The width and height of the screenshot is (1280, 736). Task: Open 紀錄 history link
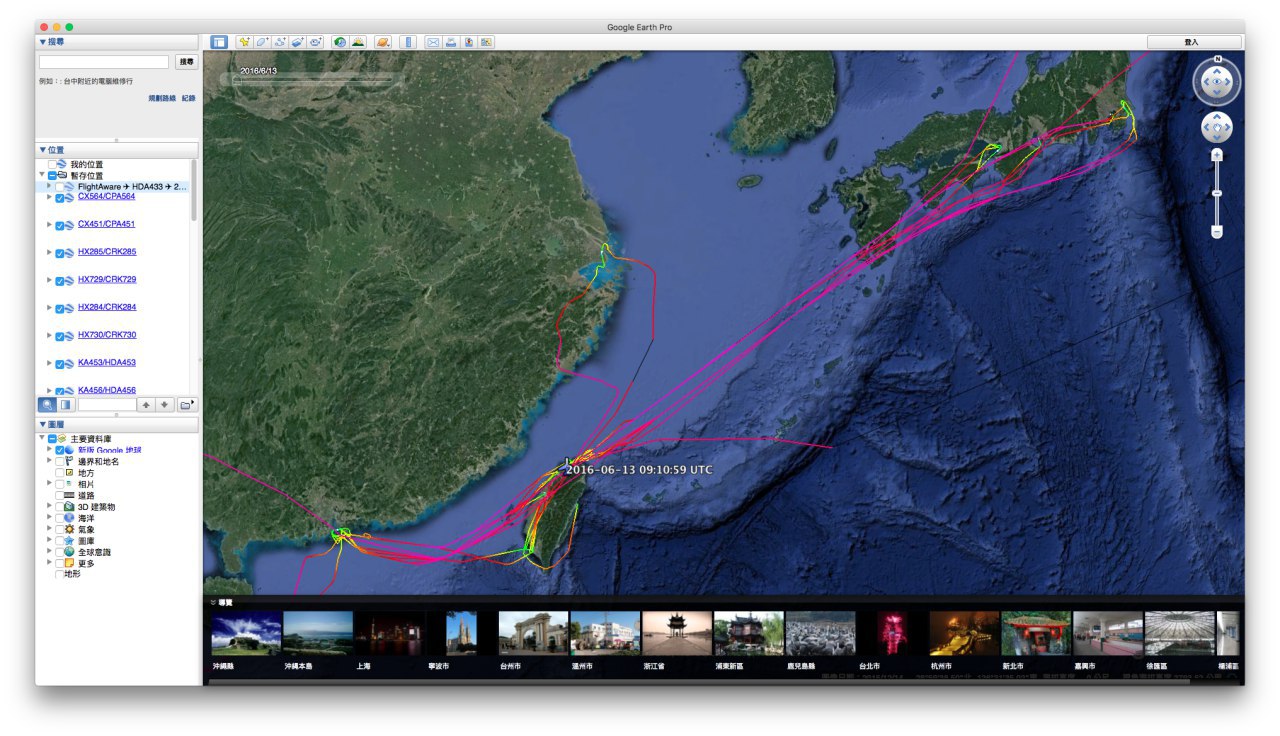(189, 98)
